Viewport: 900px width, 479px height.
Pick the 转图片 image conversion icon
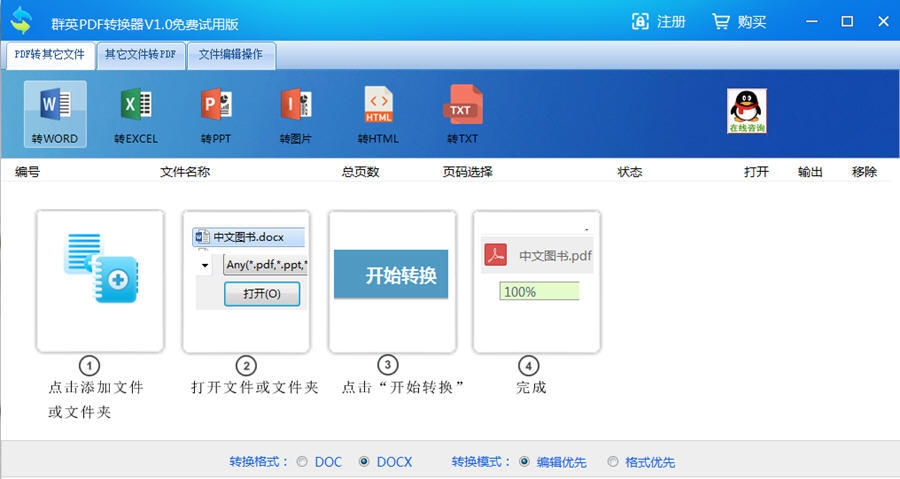(296, 114)
